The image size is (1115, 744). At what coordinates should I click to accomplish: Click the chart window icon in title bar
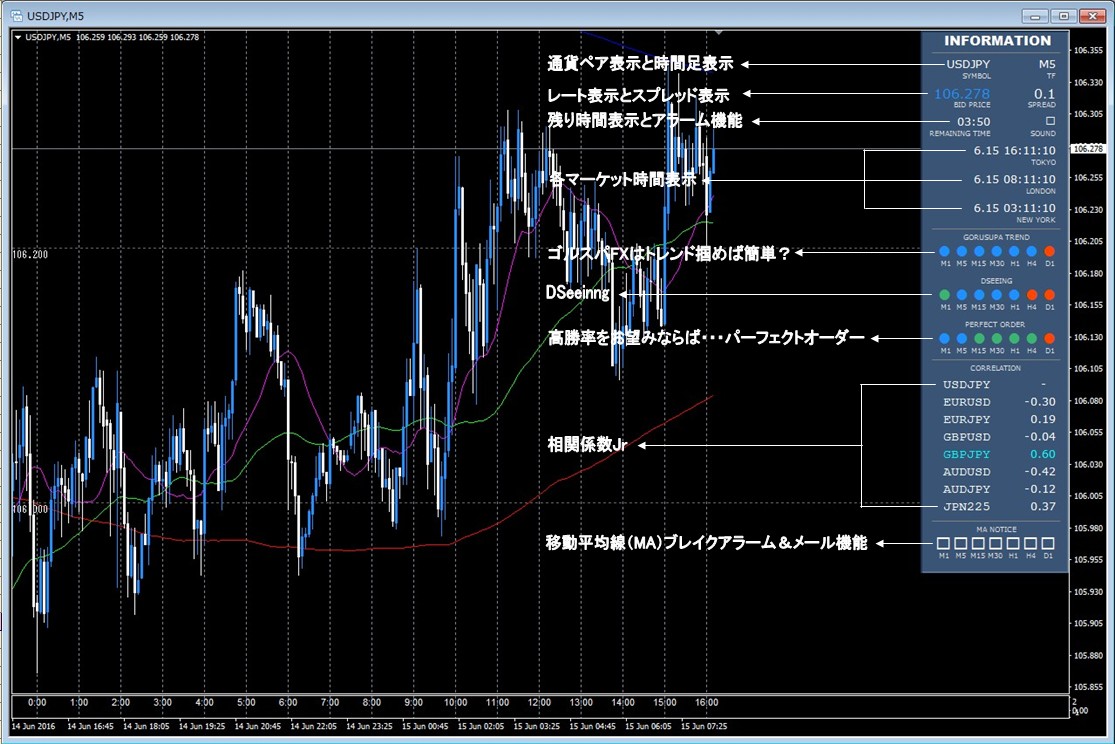click(x=16, y=15)
